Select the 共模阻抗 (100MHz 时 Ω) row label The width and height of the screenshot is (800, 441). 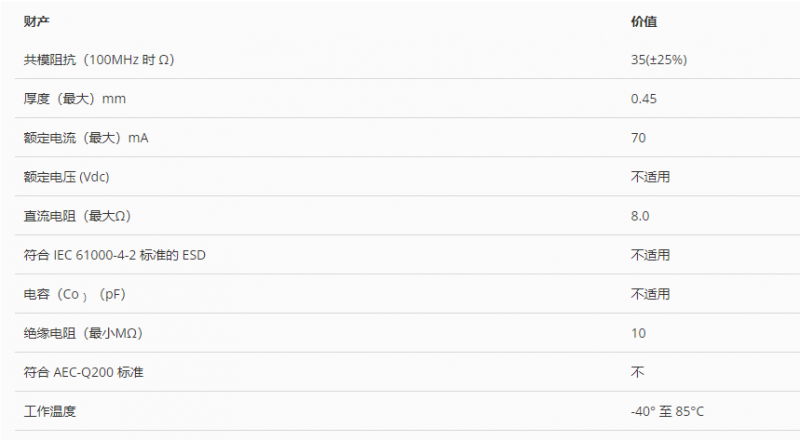(99, 60)
